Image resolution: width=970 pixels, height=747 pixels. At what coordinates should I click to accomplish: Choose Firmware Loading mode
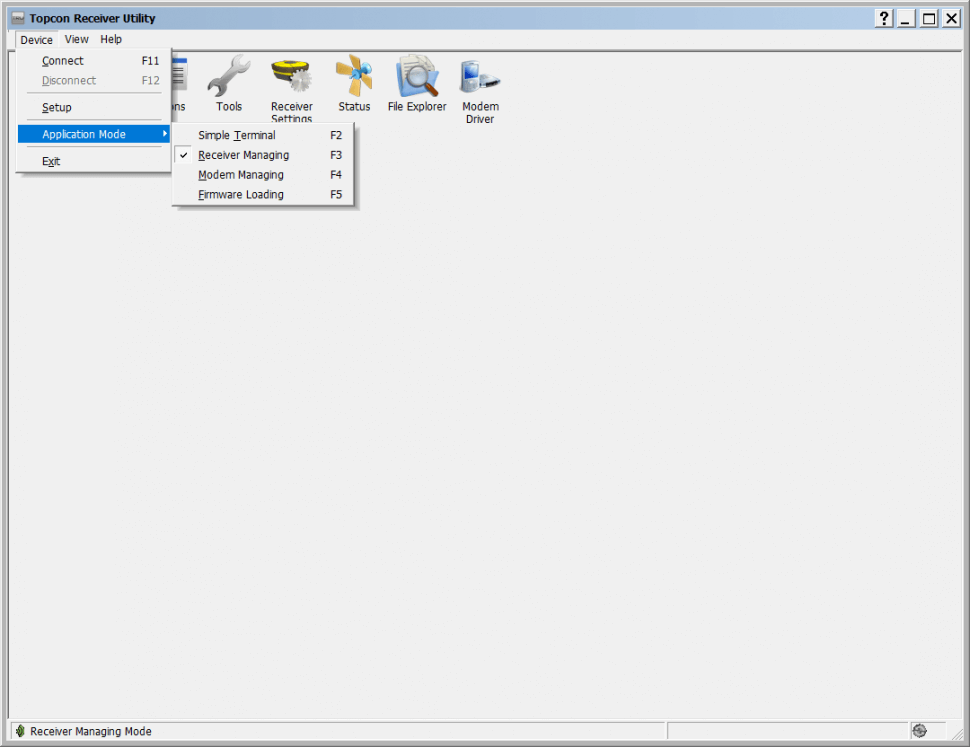pos(264,195)
